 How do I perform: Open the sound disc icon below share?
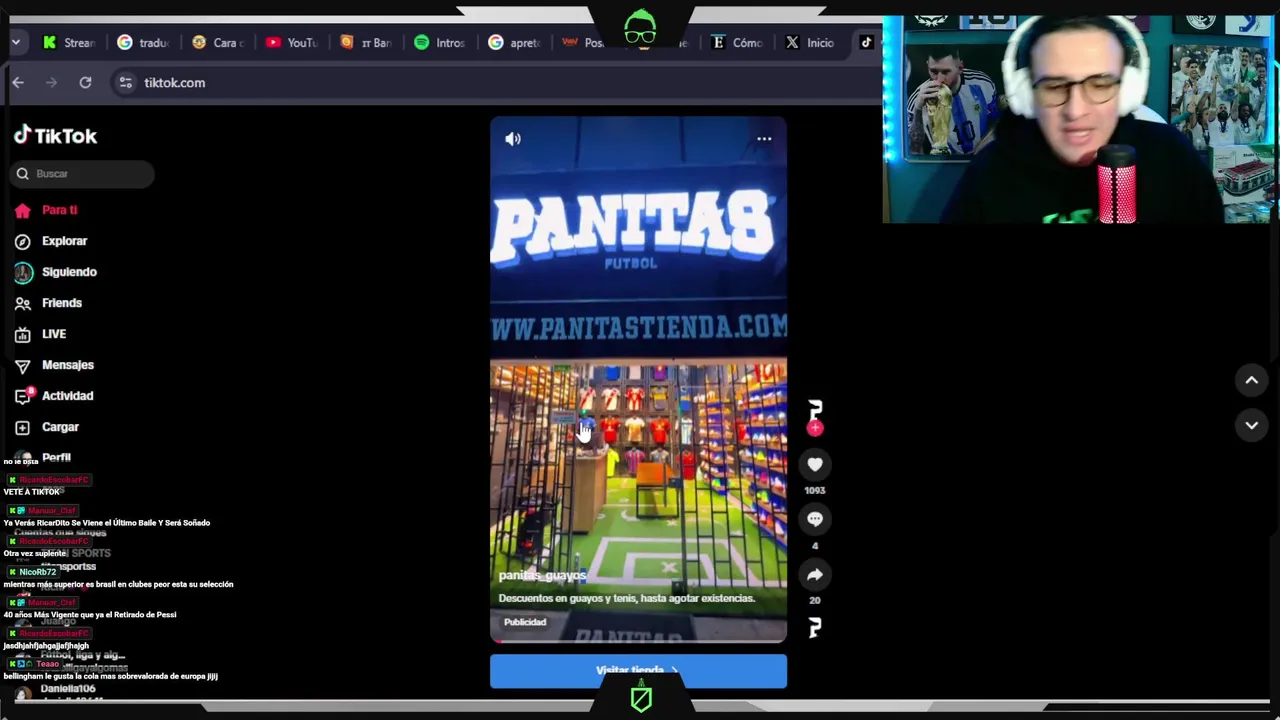815,627
